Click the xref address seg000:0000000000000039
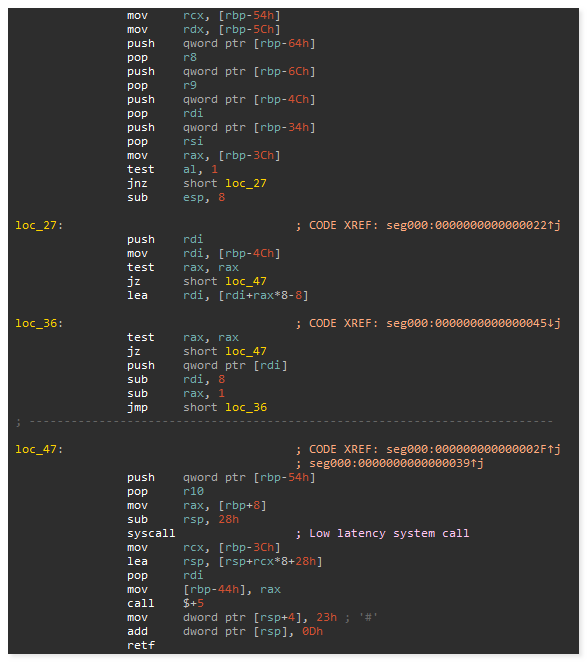Screen dimensions: 587x662 (390, 463)
